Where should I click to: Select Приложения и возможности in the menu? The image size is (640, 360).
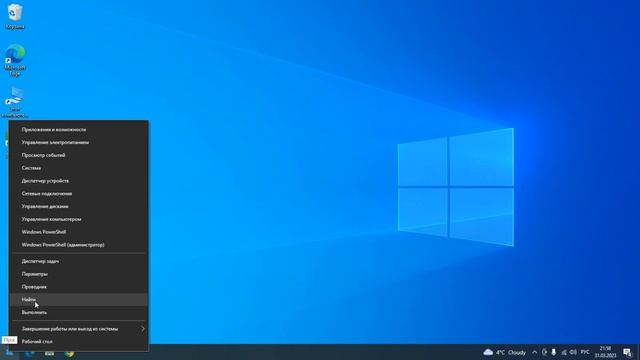click(x=78, y=129)
